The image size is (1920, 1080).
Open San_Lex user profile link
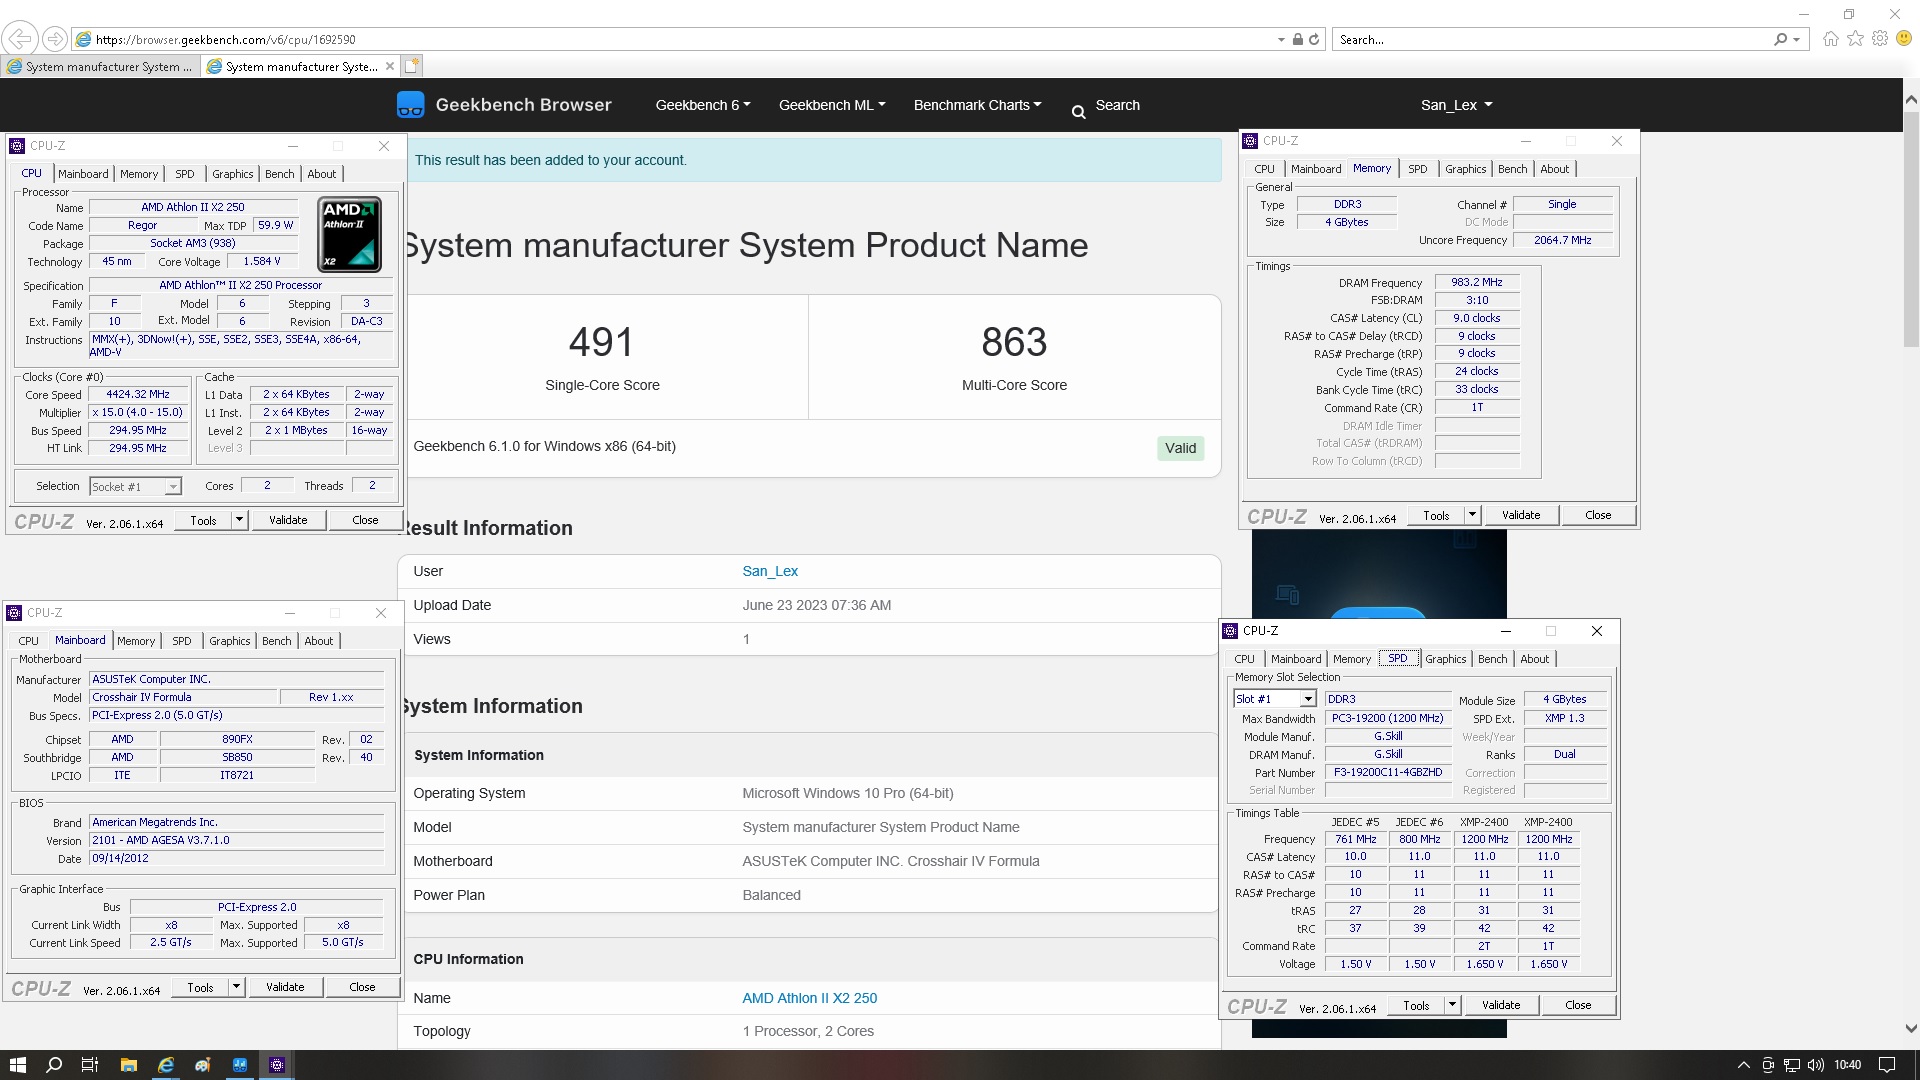click(x=770, y=571)
